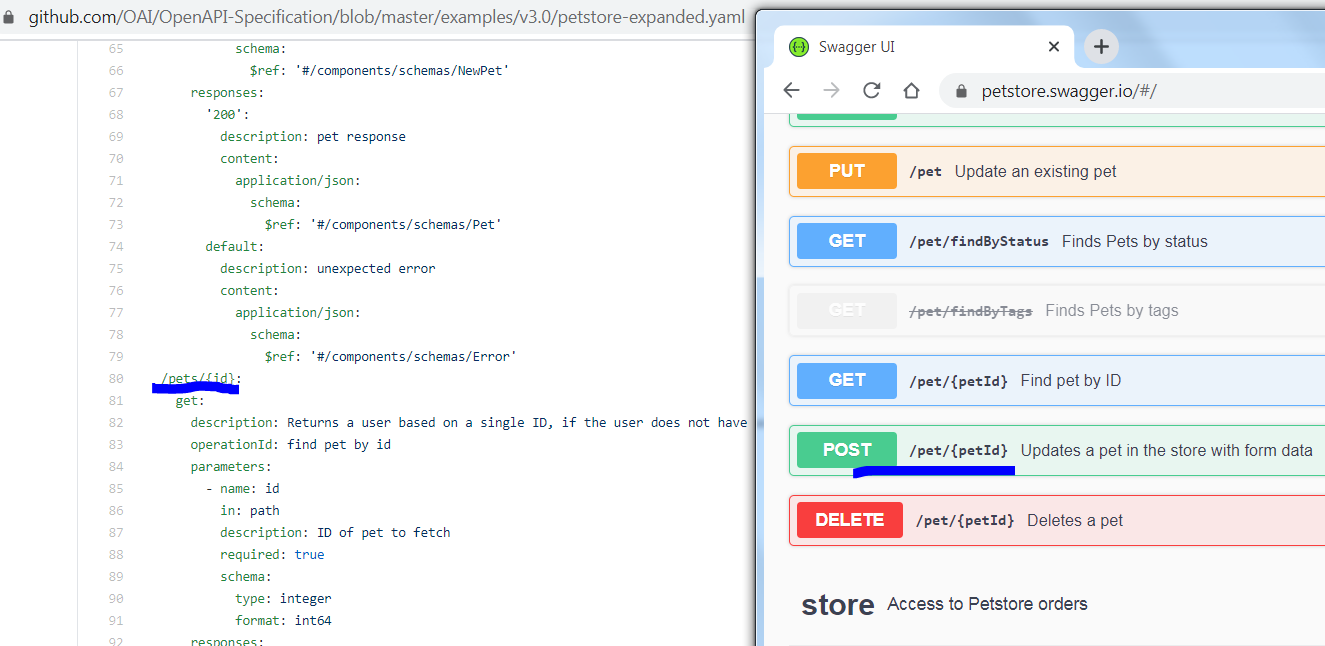Screen dimensions: 1325x646
Task: Close the Swagger UI tab
Action: pos(1054,46)
